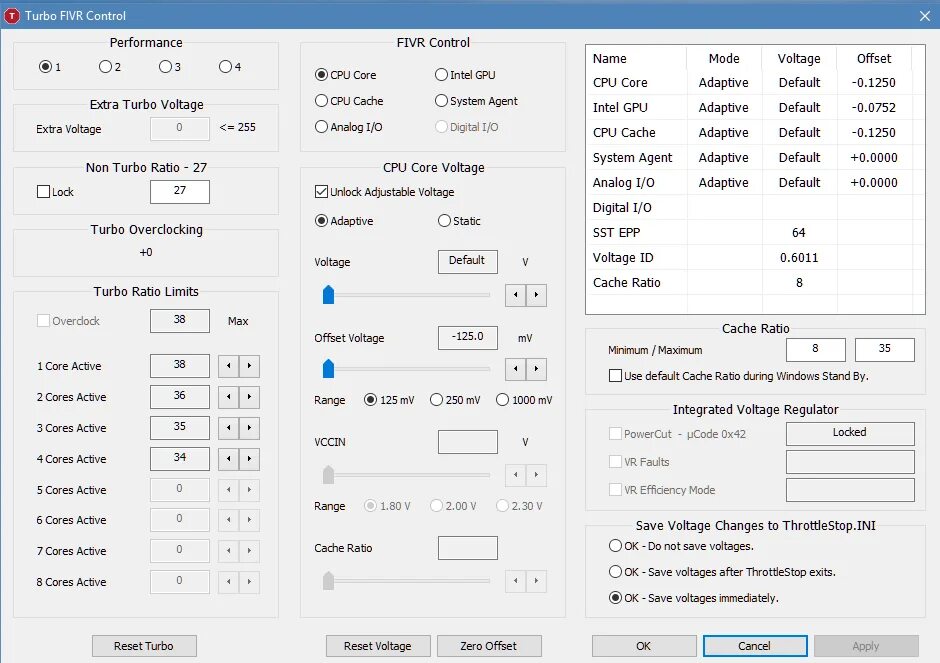This screenshot has height=663, width=940.
Task: Click the 2 Cores Active ratio field
Action: [x=180, y=397]
